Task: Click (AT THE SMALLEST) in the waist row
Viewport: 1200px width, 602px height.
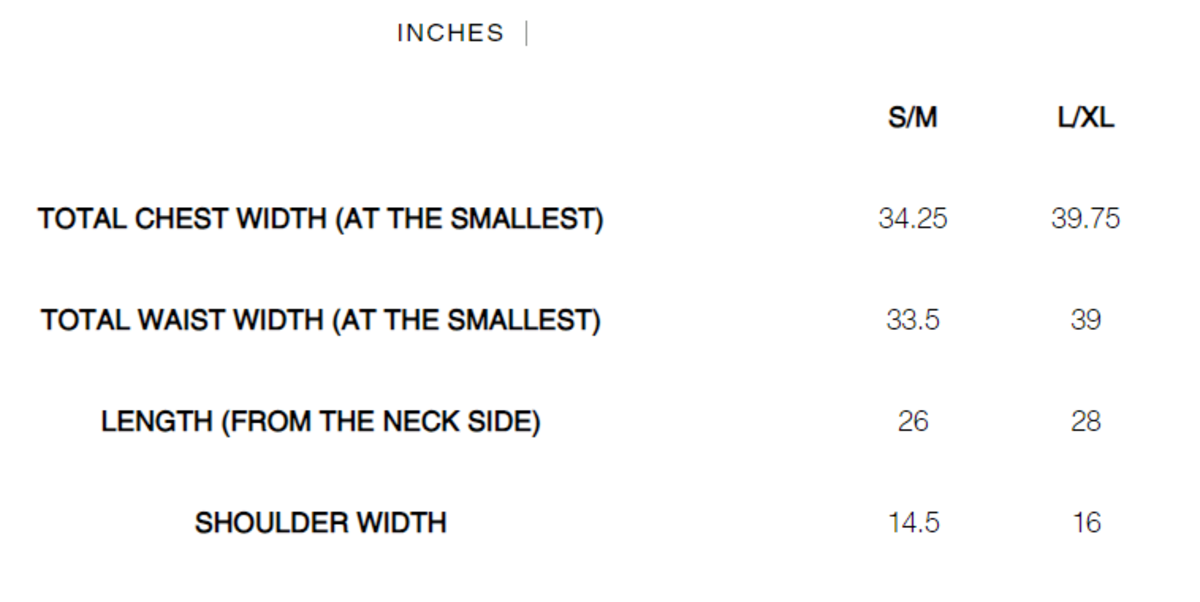Action: 466,320
